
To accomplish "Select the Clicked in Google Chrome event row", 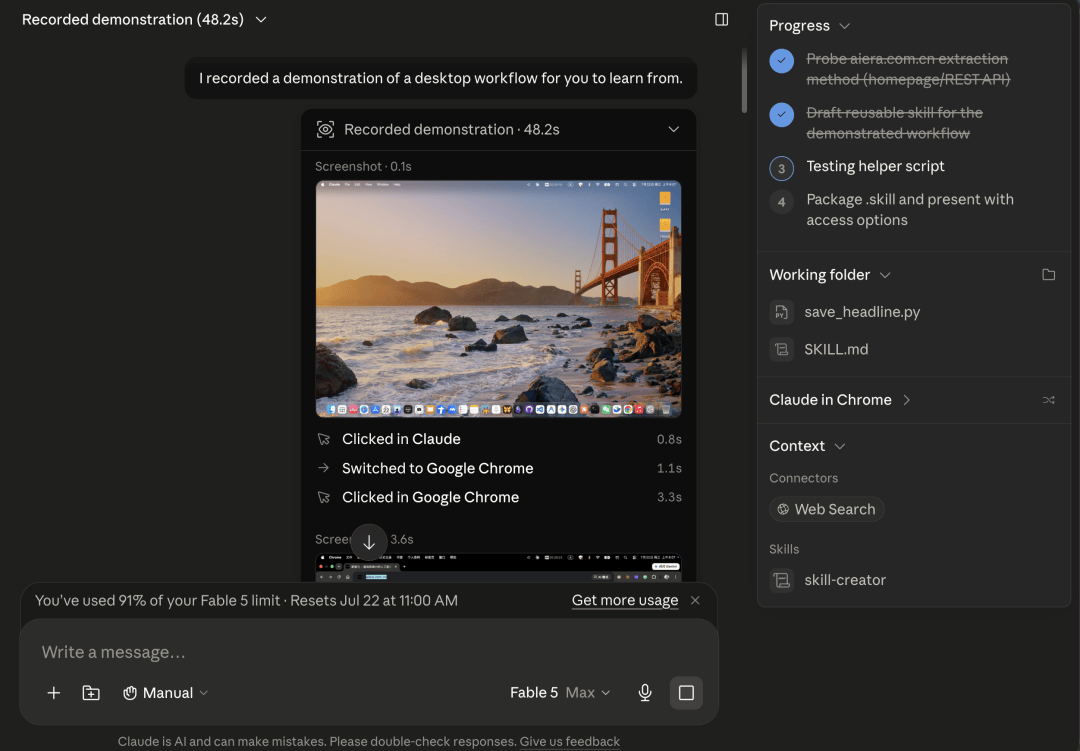I will click(499, 497).
